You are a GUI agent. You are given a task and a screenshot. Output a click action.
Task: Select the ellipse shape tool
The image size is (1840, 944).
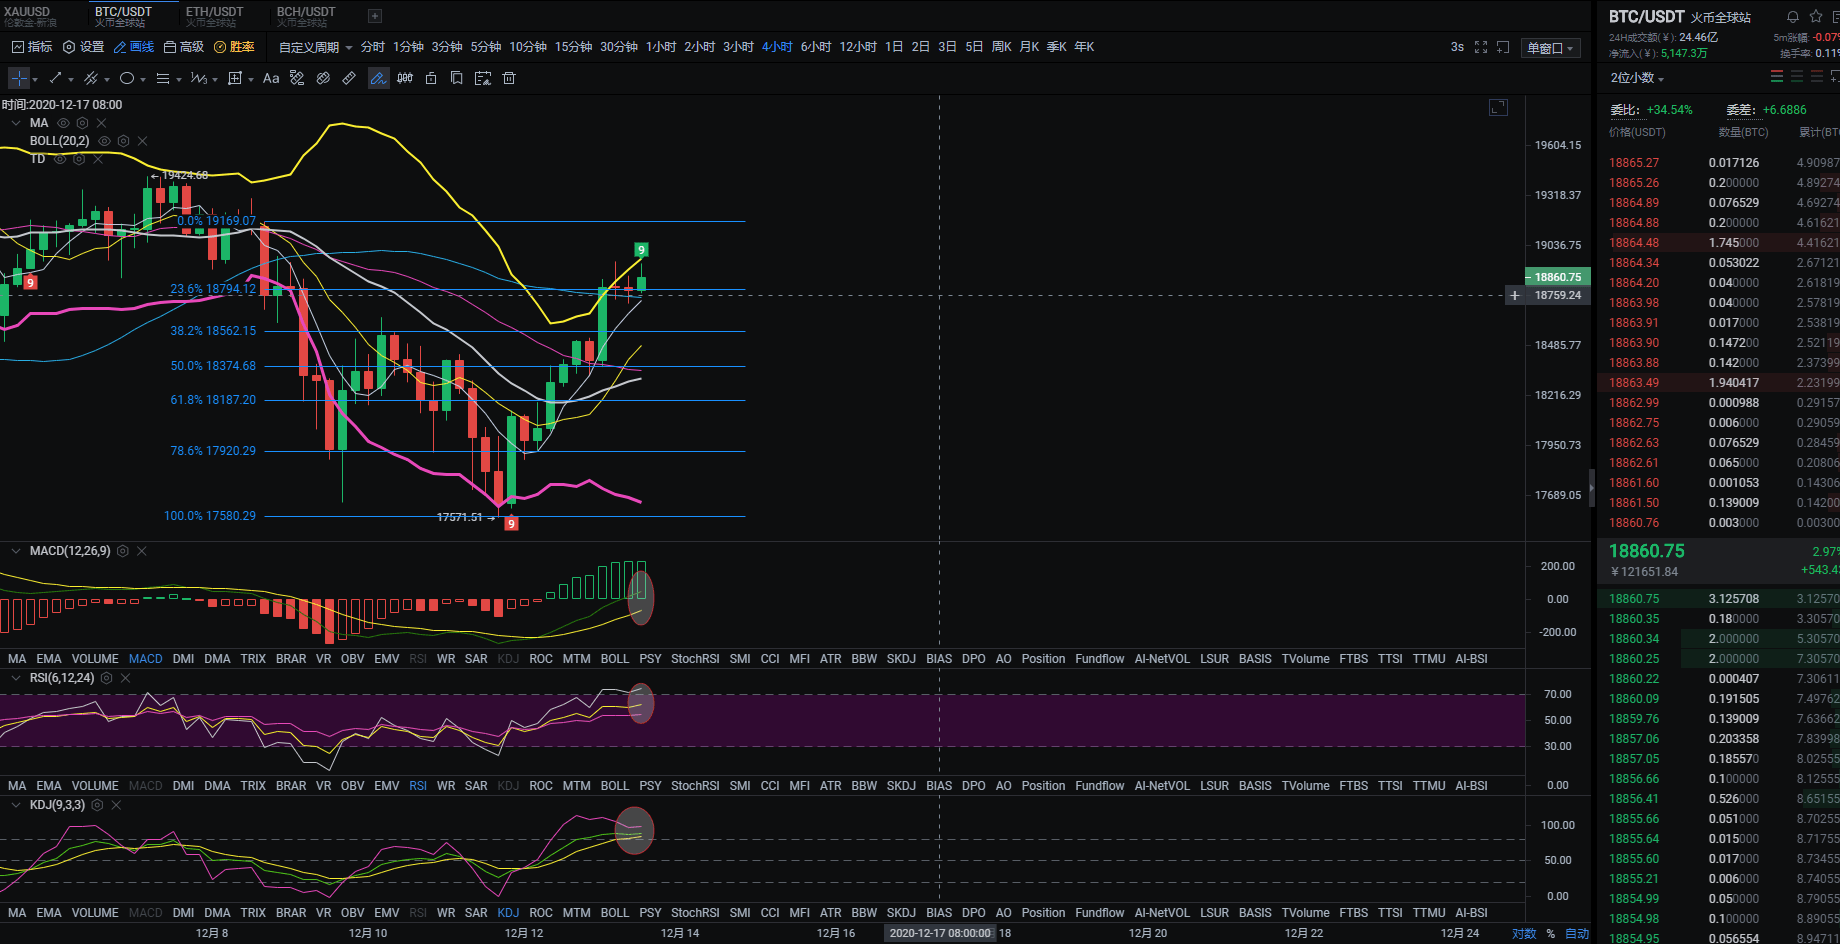127,78
